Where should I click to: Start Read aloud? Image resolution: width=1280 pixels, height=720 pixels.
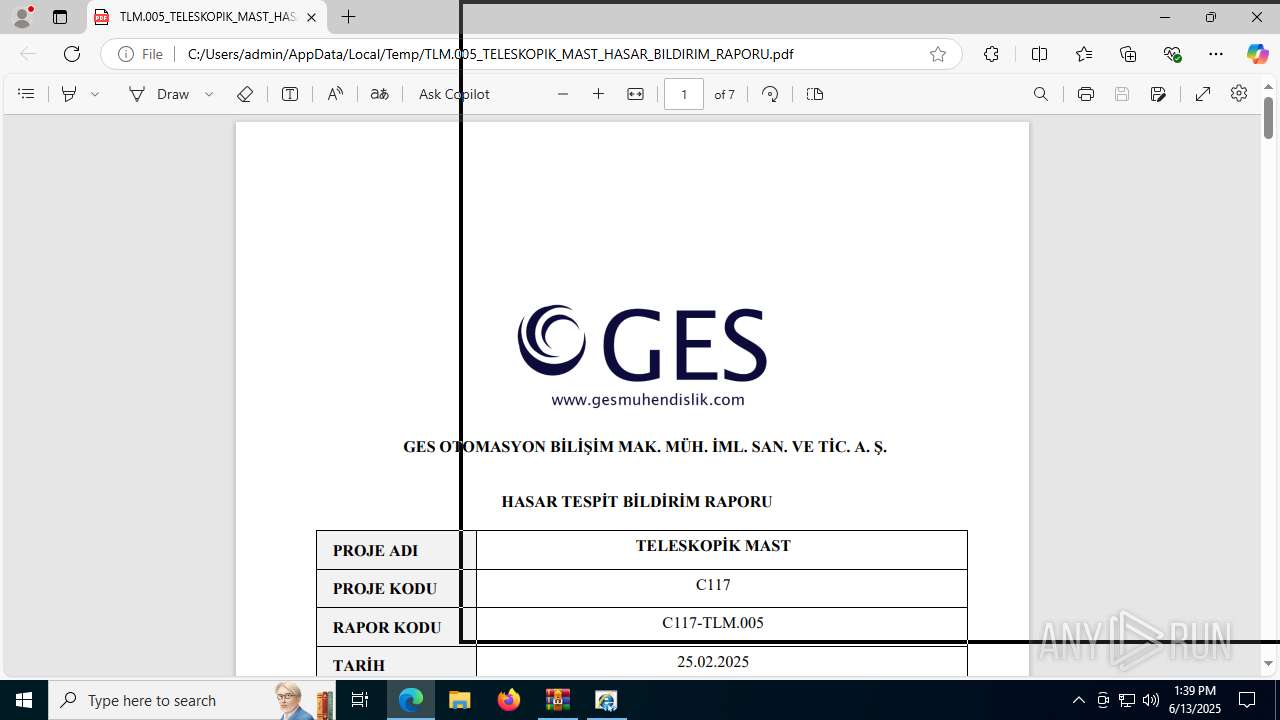tap(335, 94)
